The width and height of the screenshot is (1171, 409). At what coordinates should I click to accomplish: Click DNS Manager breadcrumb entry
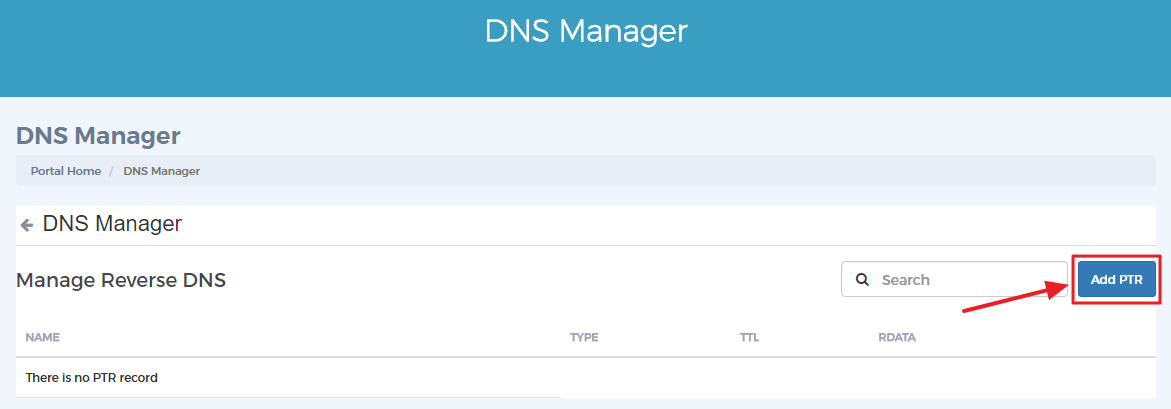pos(161,171)
